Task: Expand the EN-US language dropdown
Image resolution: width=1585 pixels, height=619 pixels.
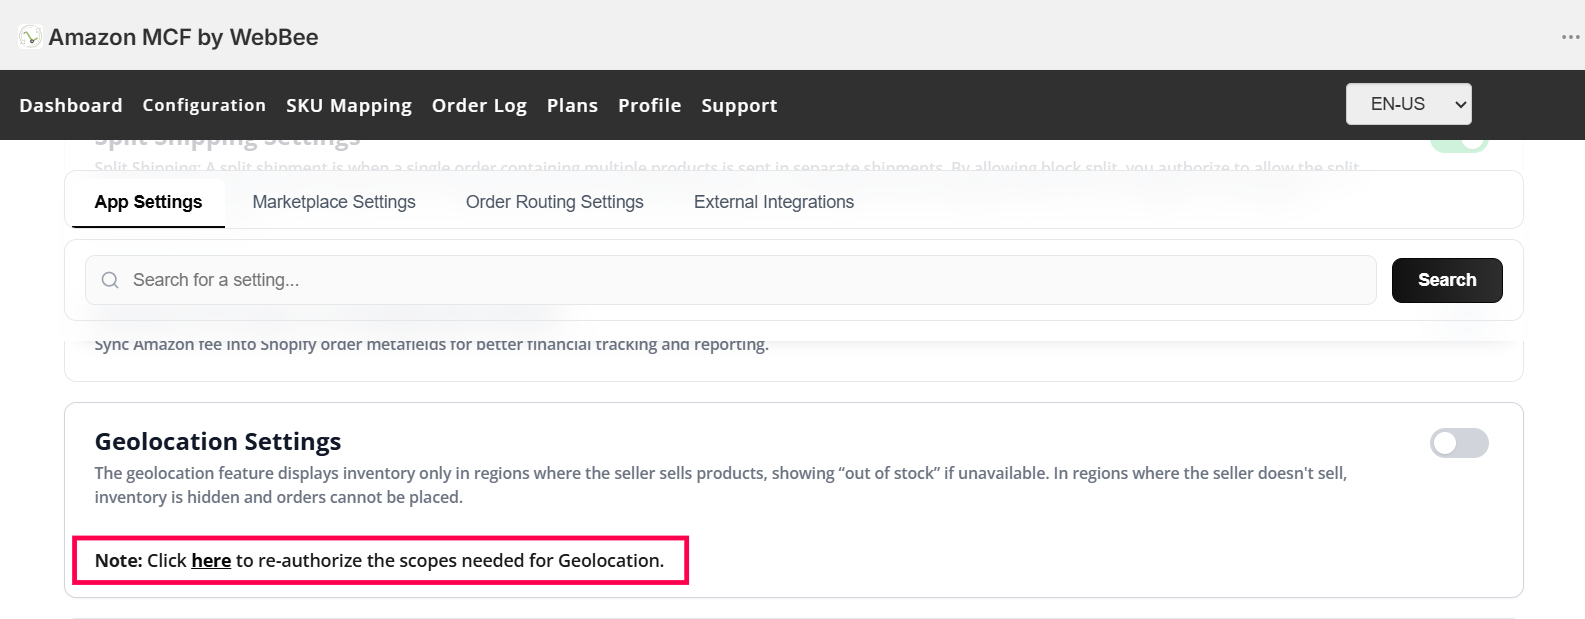Action: pos(1408,104)
